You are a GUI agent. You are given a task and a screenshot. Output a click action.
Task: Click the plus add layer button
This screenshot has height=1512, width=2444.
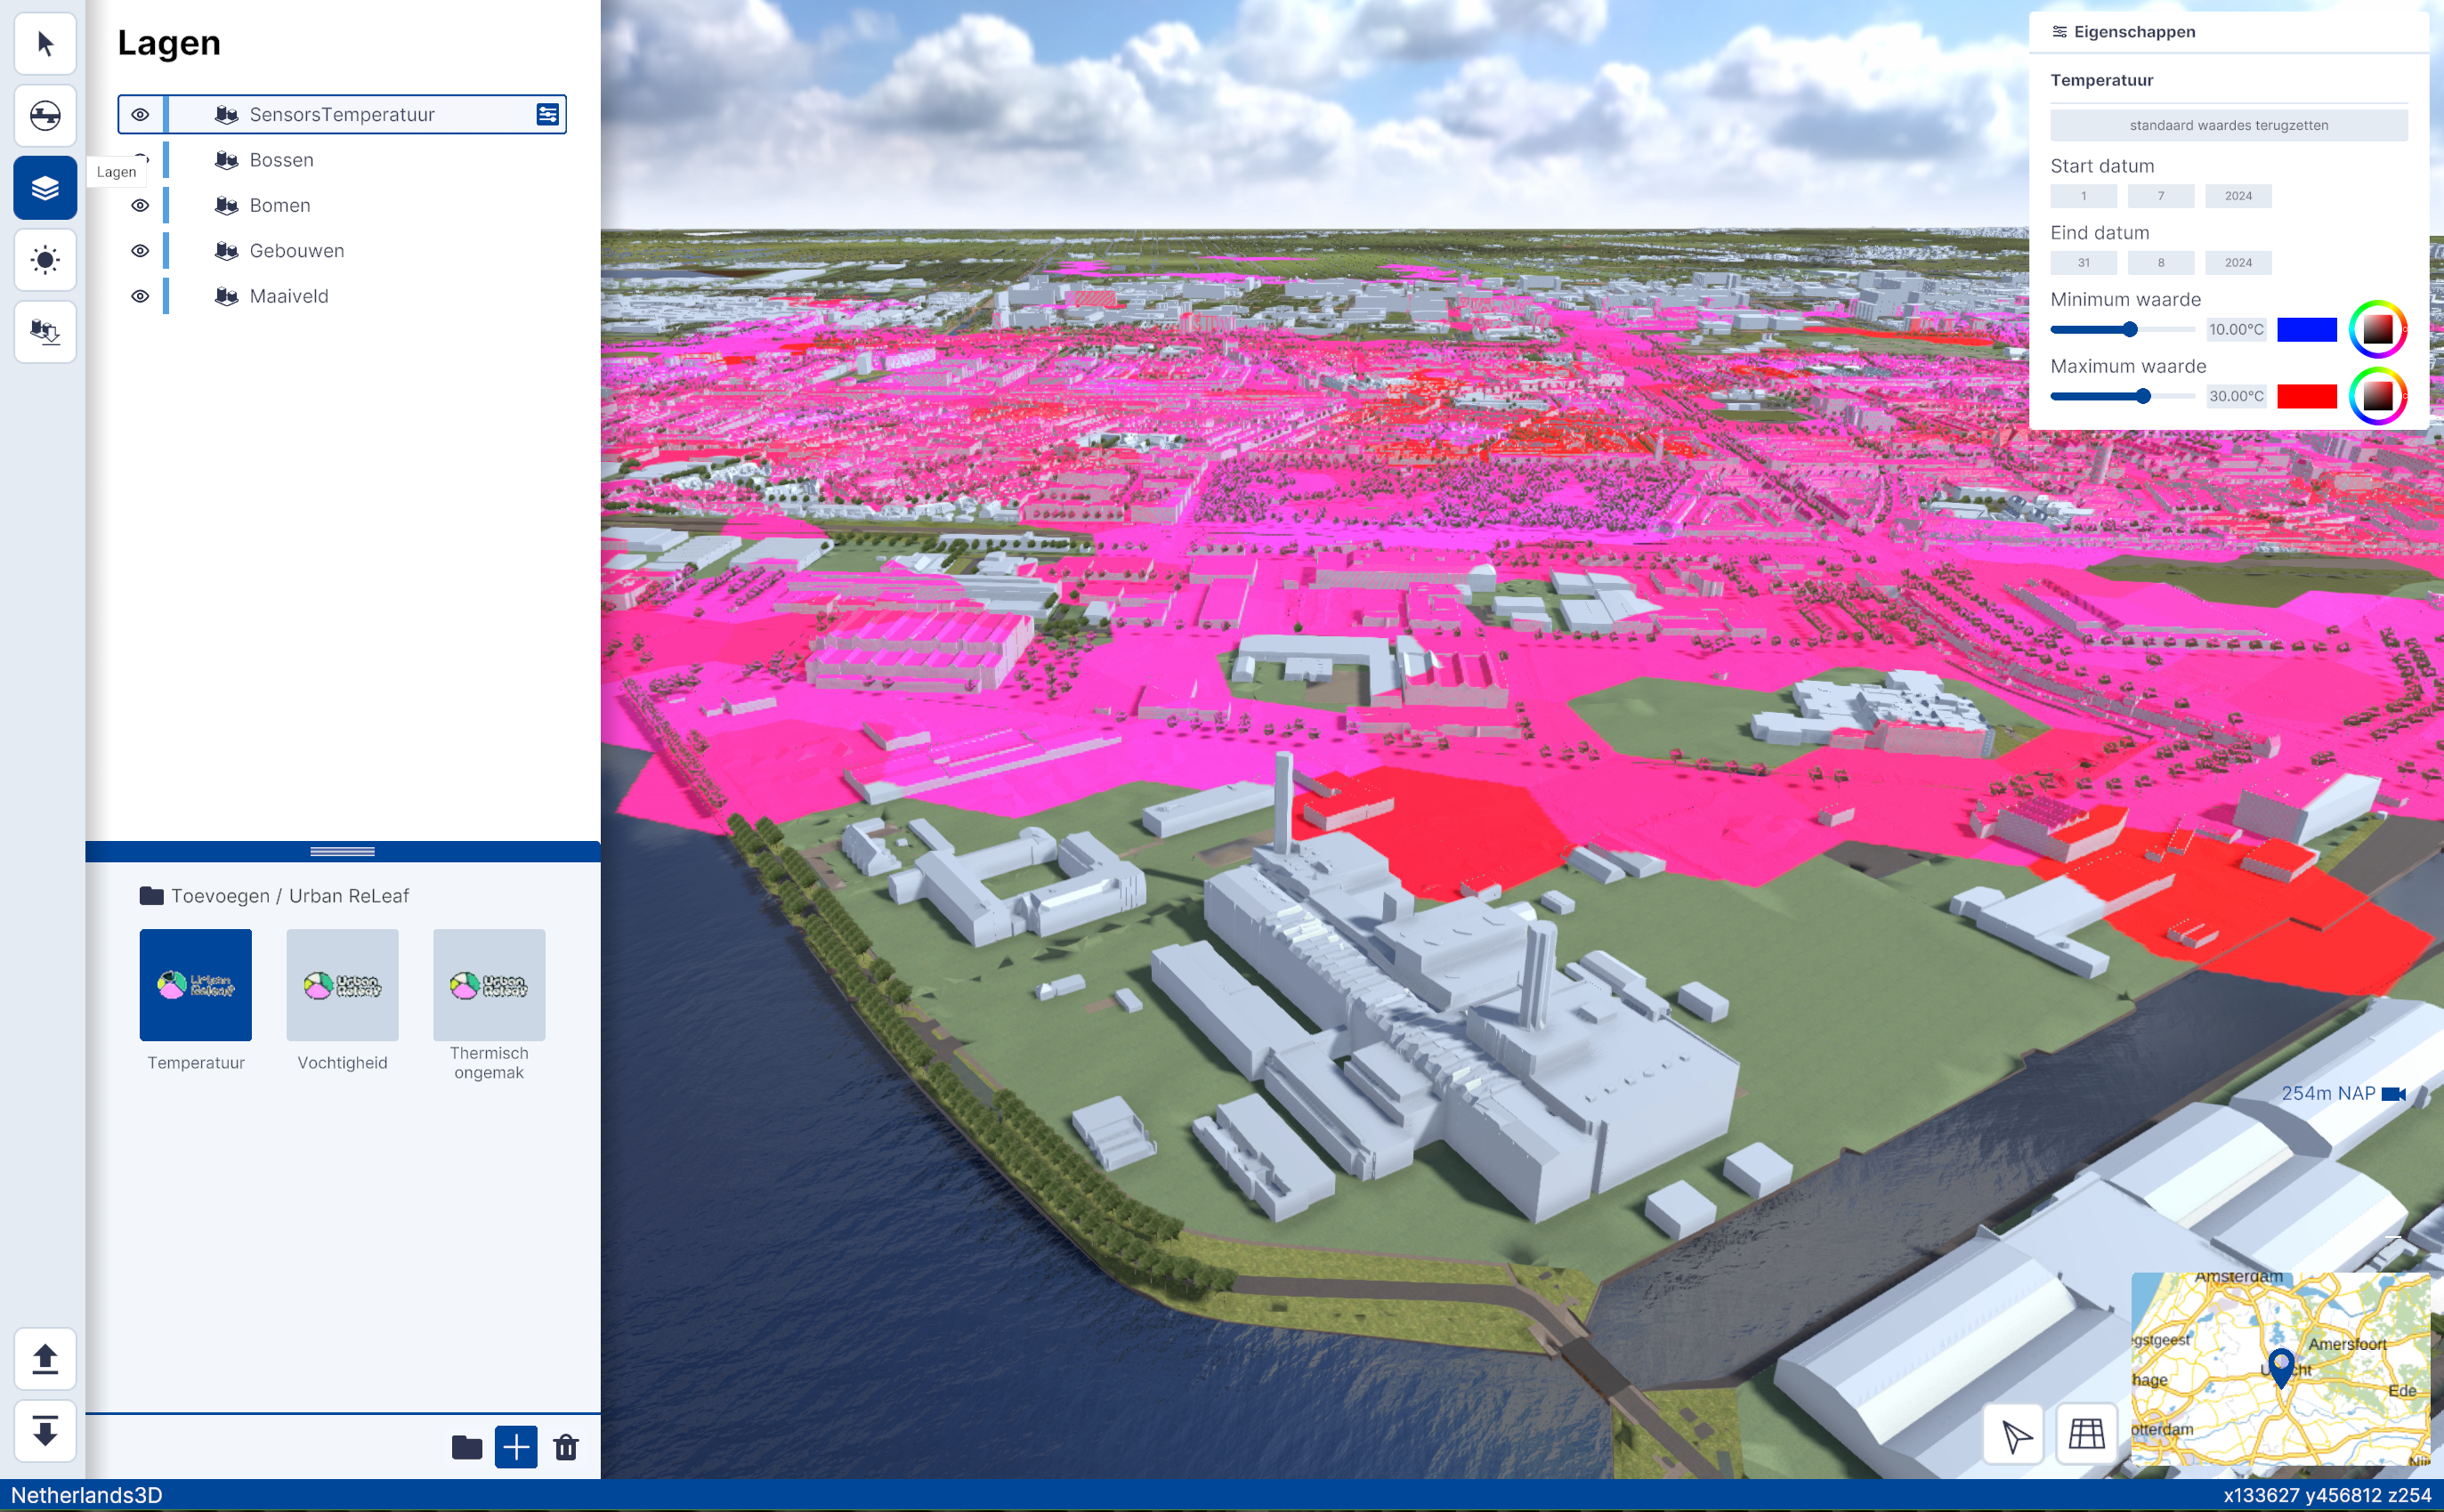516,1447
